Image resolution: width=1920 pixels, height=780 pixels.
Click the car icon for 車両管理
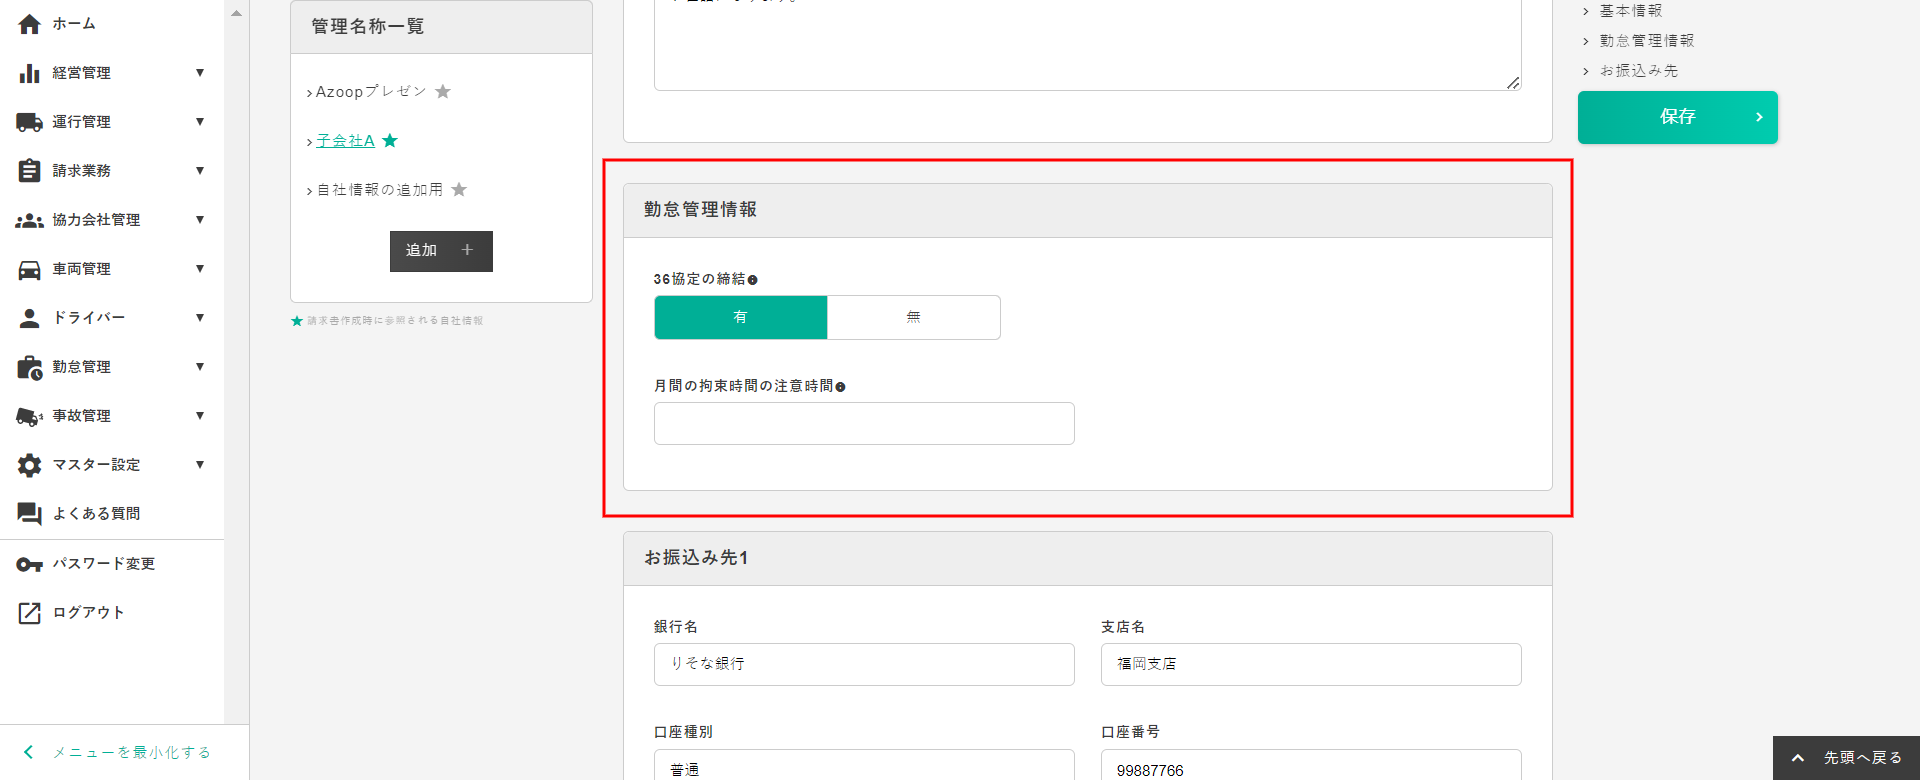[30, 269]
